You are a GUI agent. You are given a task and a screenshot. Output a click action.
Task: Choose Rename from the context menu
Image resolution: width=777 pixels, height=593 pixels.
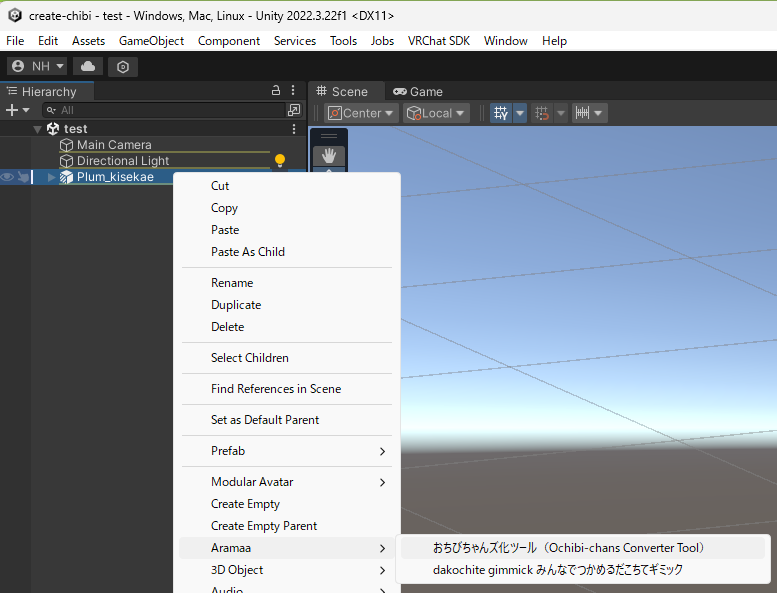pyautogui.click(x=287, y=283)
